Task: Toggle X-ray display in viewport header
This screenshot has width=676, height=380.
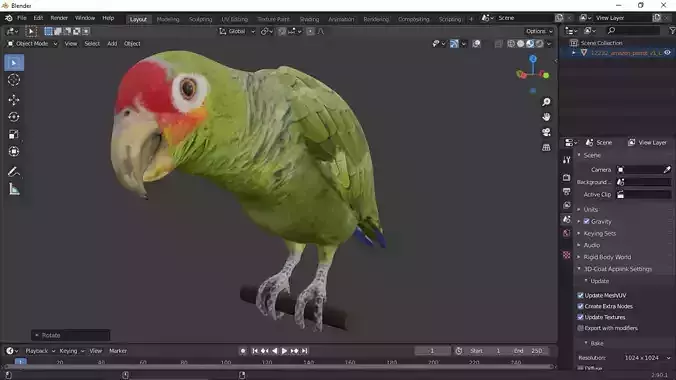Action: [498, 44]
